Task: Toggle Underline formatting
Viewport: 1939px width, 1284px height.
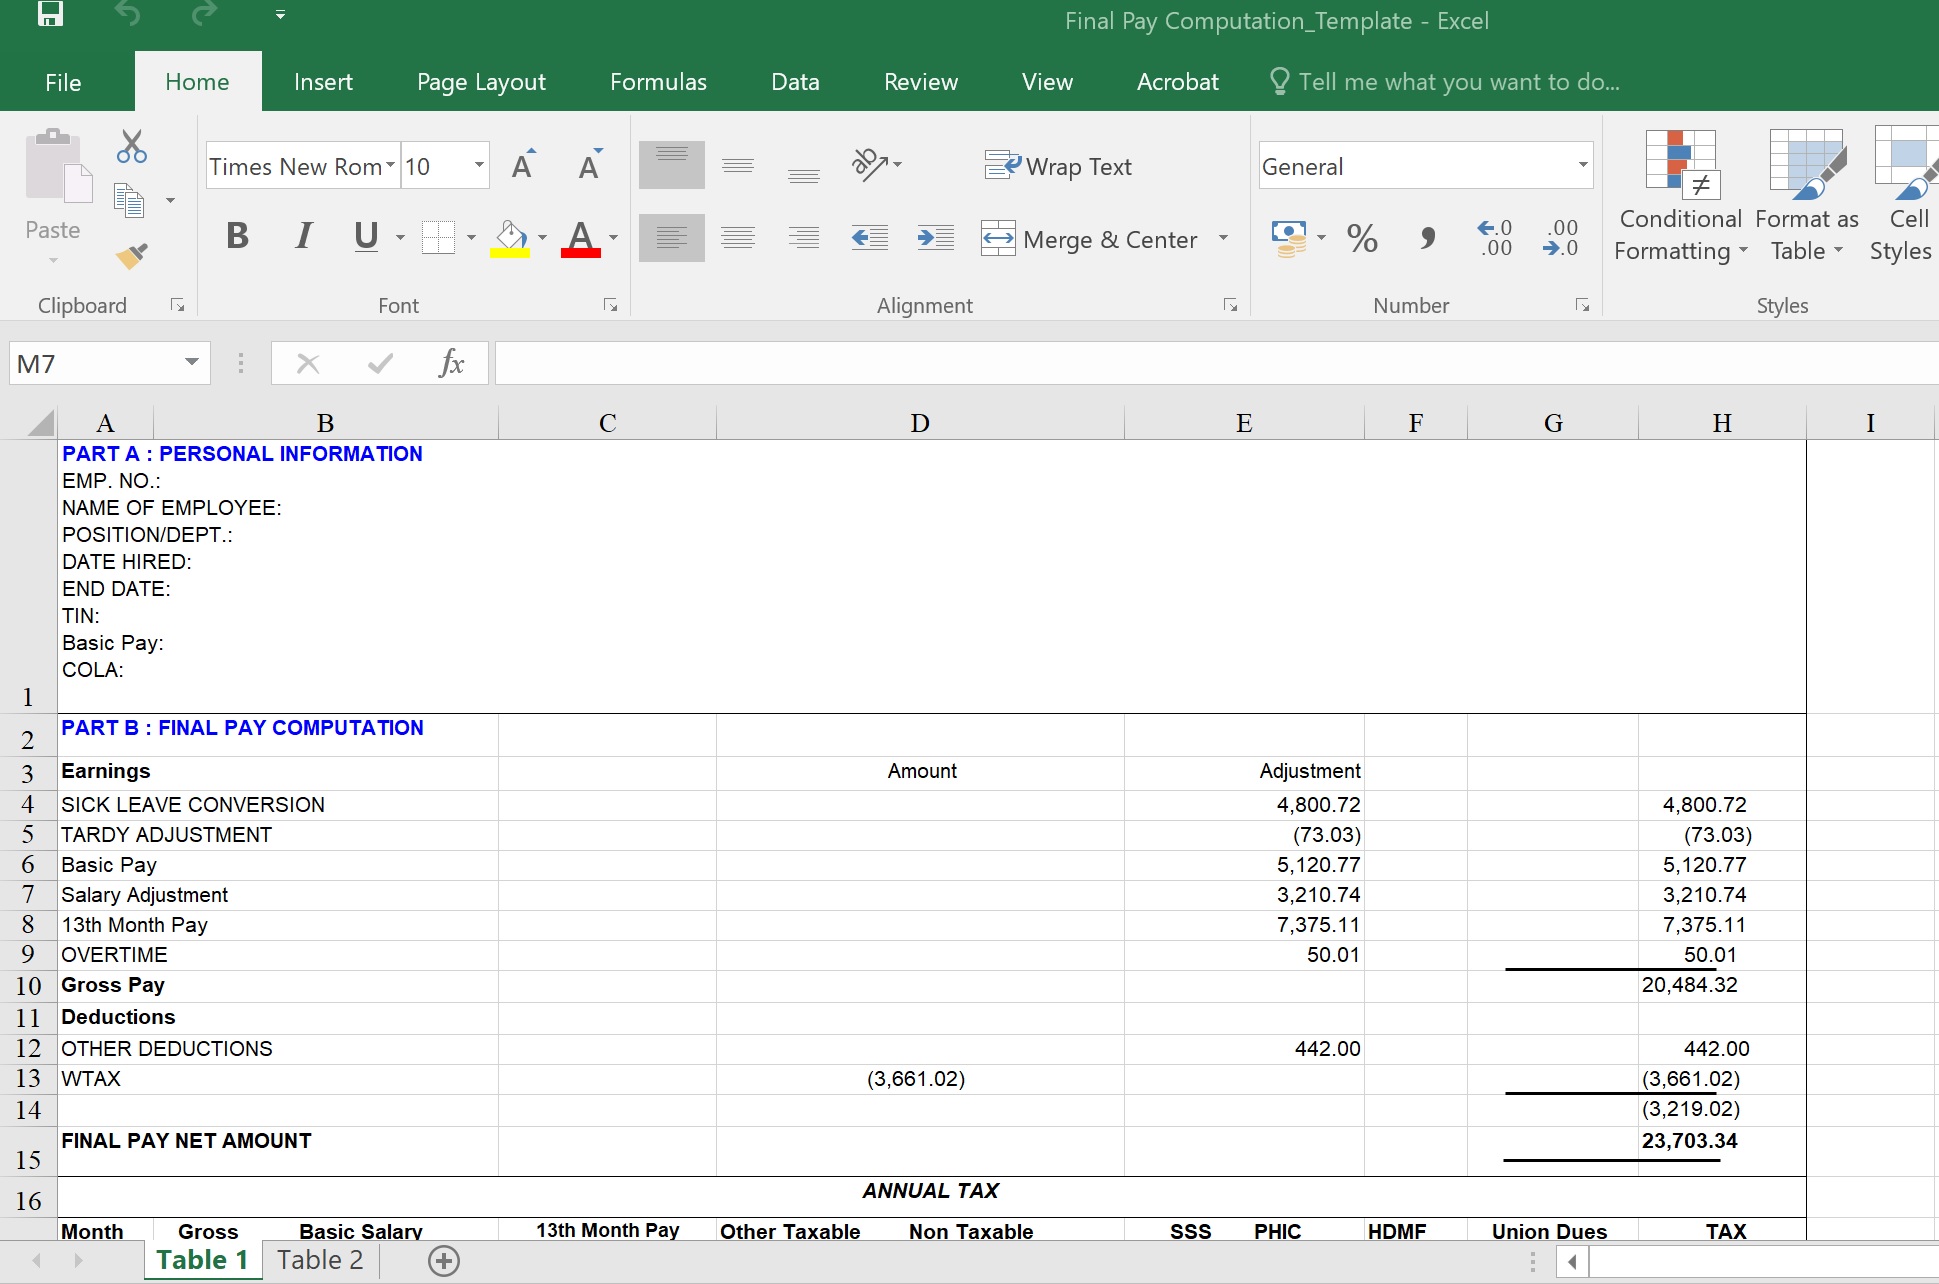Action: pyautogui.click(x=366, y=237)
